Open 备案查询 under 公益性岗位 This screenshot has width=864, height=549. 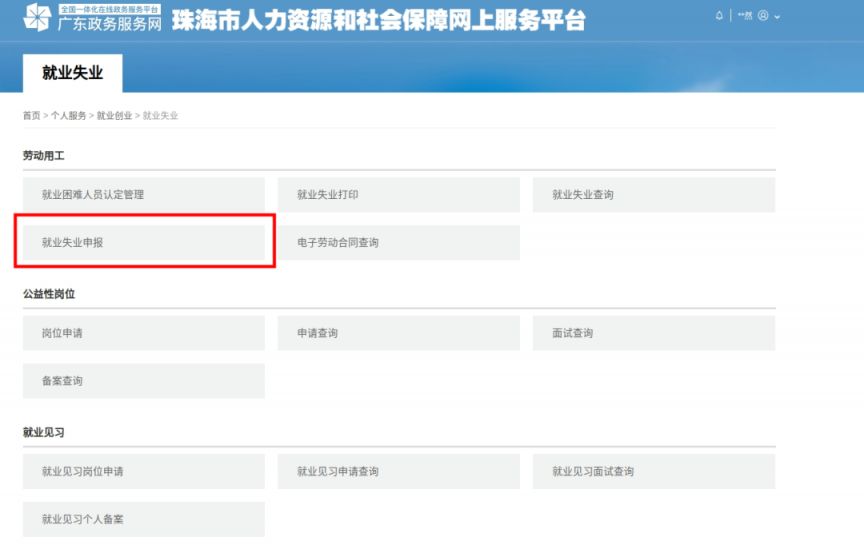click(x=143, y=381)
